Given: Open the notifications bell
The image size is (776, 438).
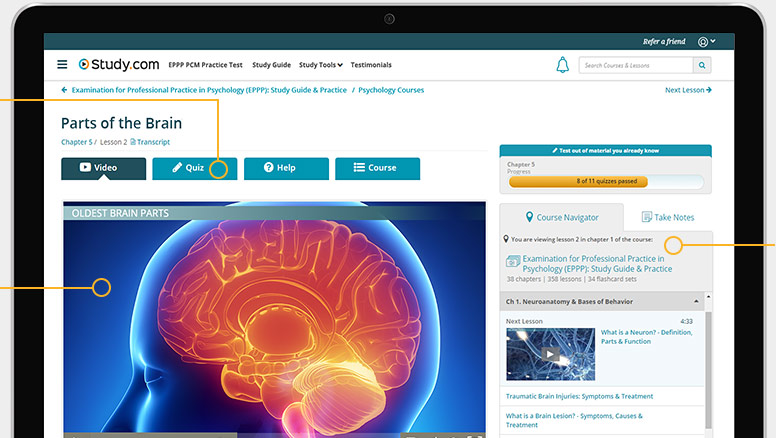Looking at the screenshot, I should click(x=562, y=65).
